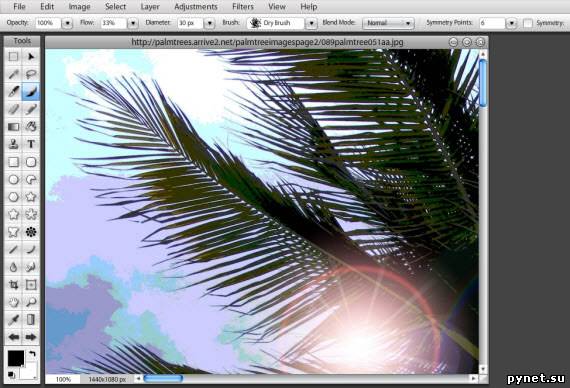This screenshot has height=388, width=570.
Task: Open the Adjustments menu
Action: [196, 7]
